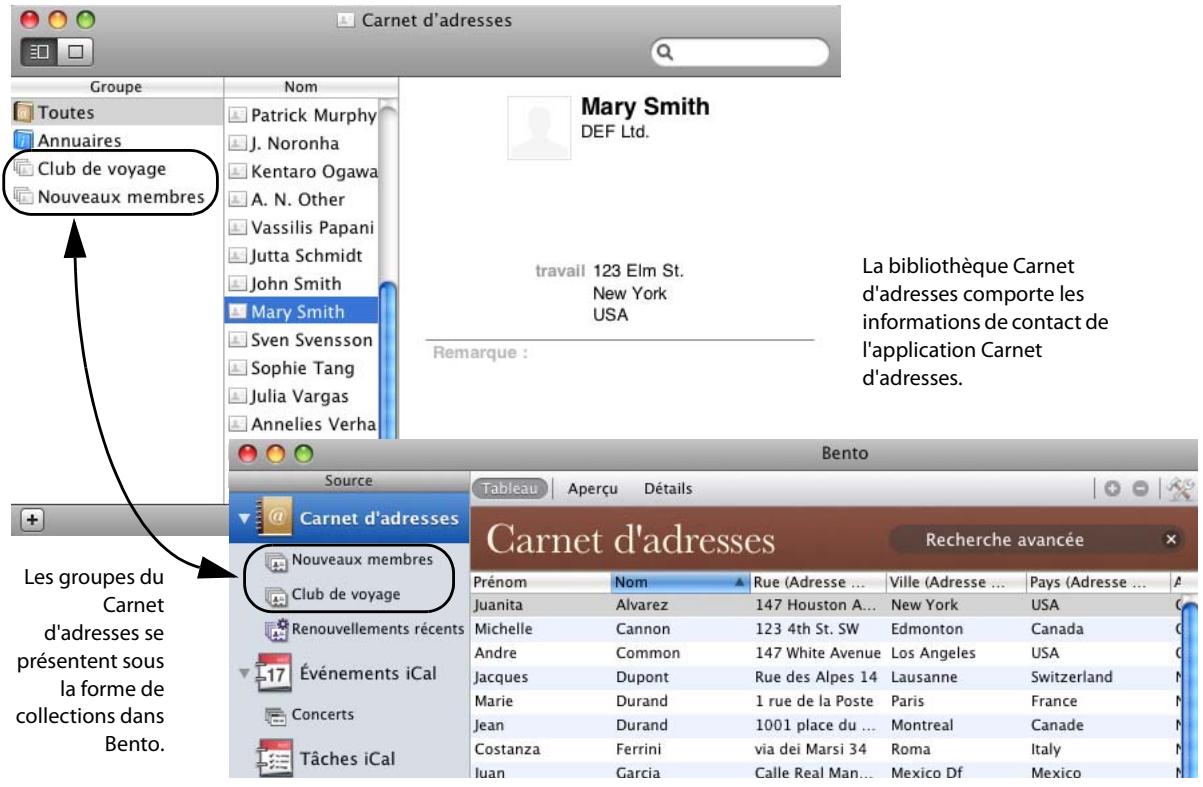1203x787 pixels.
Task: Select contact Vassilis Papani
Action: (x=301, y=226)
